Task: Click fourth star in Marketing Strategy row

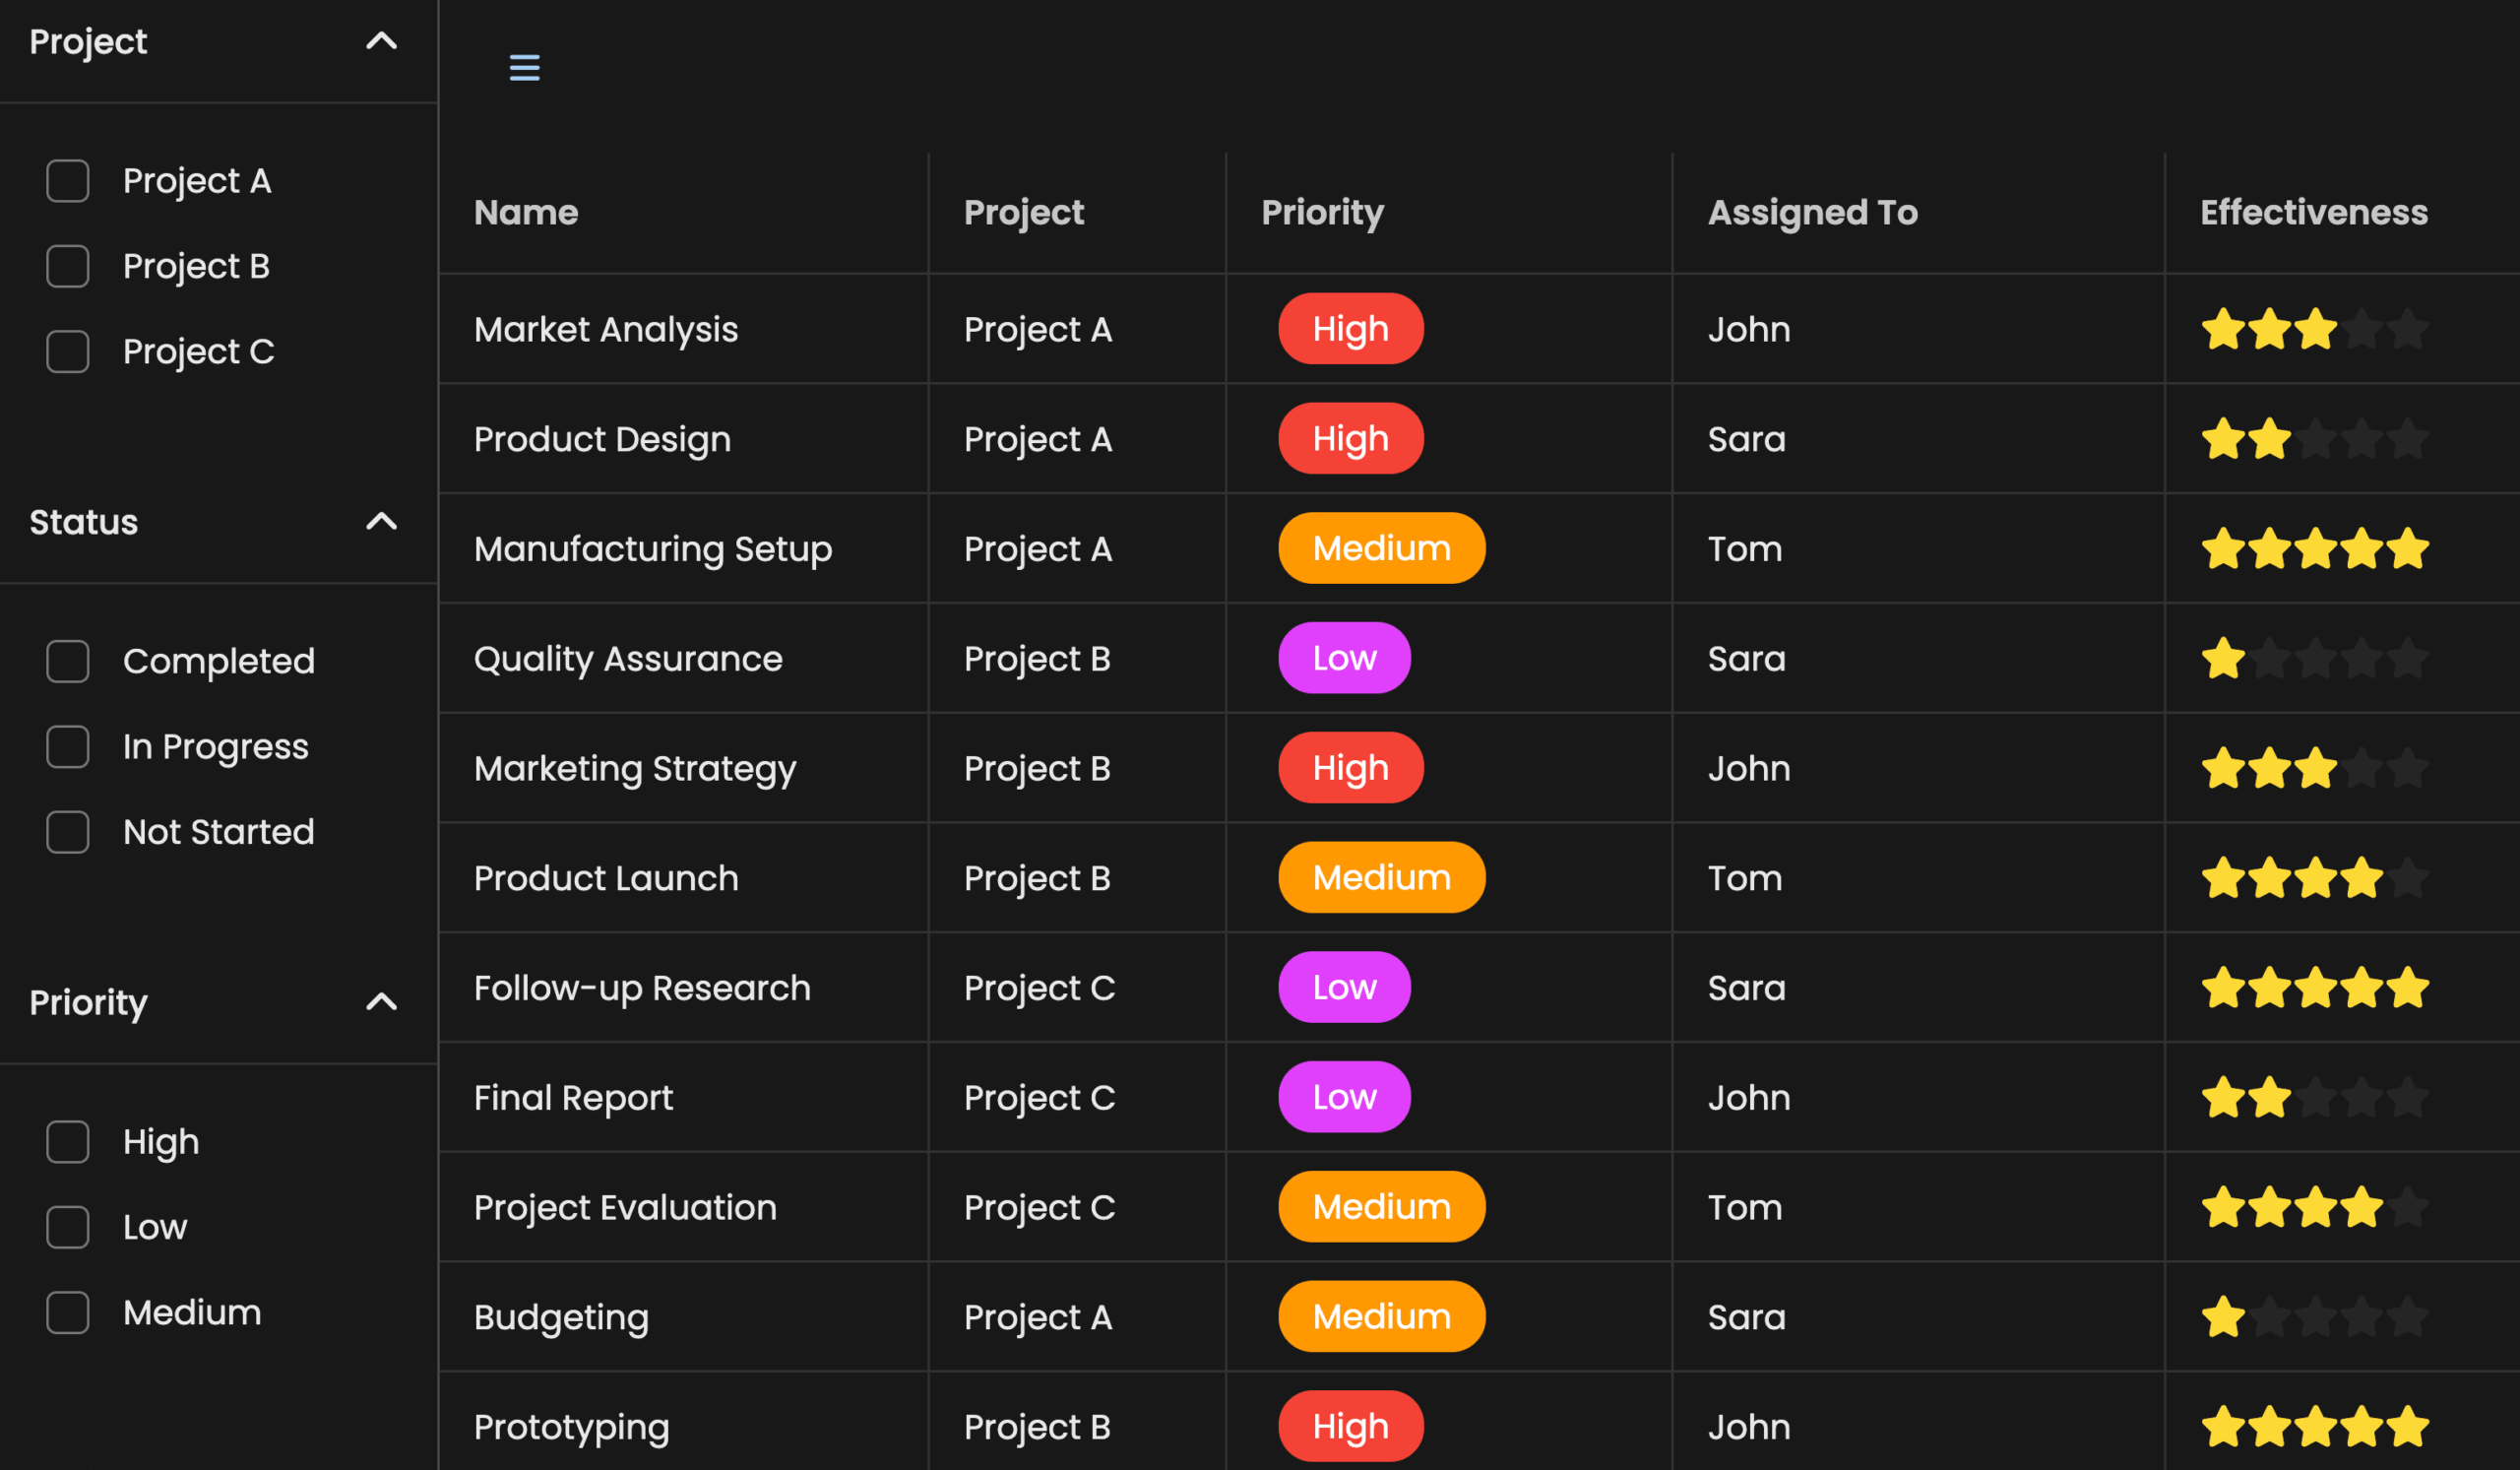Action: (x=2361, y=768)
